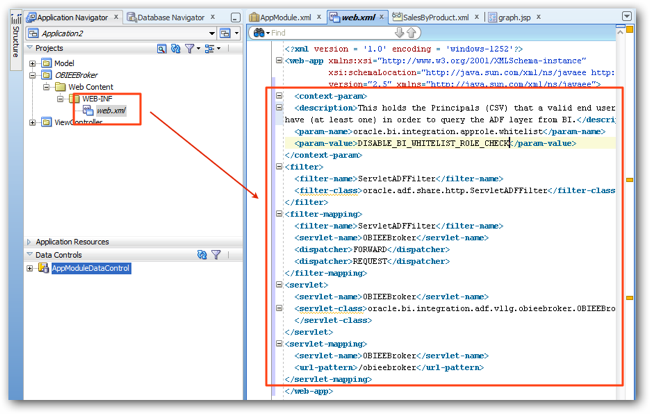Click inside the Find search field
Image resolution: width=650 pixels, height=414 pixels.
coord(332,33)
